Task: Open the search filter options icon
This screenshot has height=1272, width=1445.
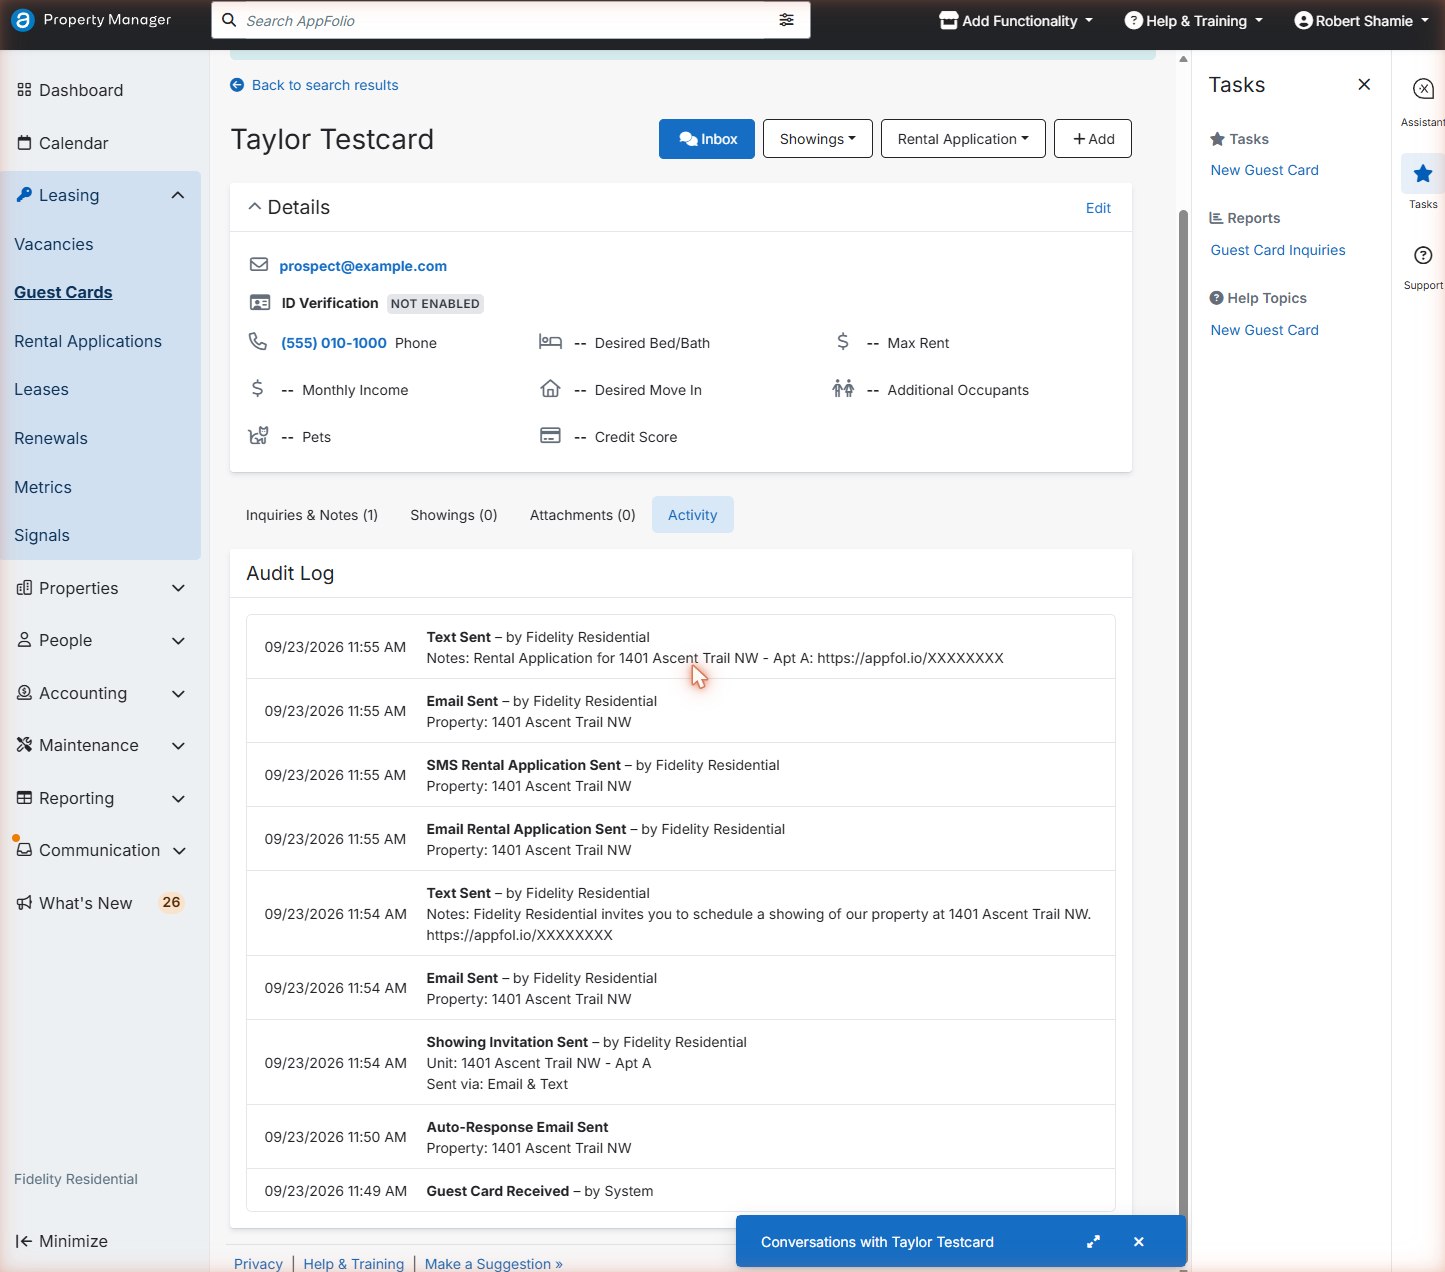Action: tap(787, 20)
